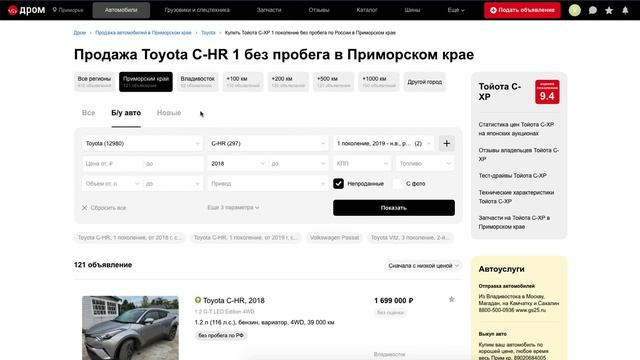Viewport: 640px width, 360px height.
Task: Open the messages chat bubble icon
Action: pos(593,11)
